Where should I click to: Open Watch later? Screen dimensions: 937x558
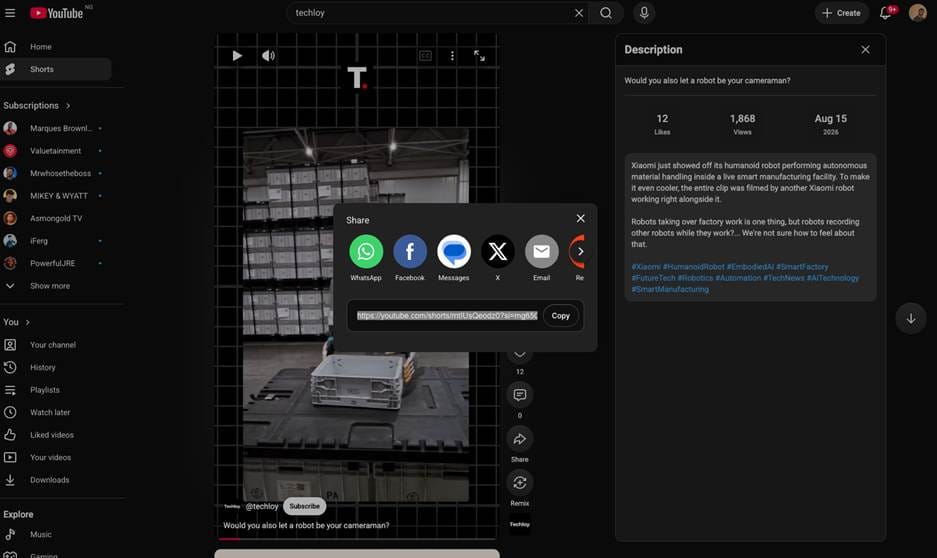click(x=56, y=412)
